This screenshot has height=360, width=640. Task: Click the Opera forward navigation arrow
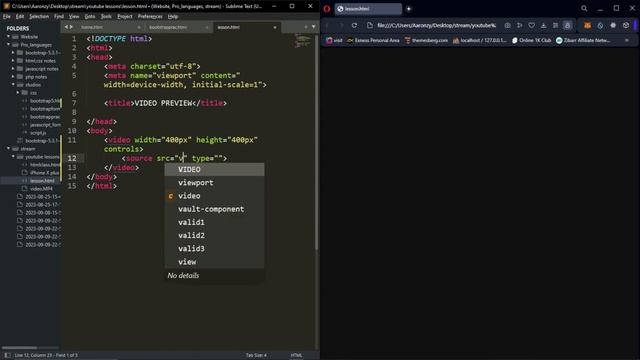[x=341, y=25]
